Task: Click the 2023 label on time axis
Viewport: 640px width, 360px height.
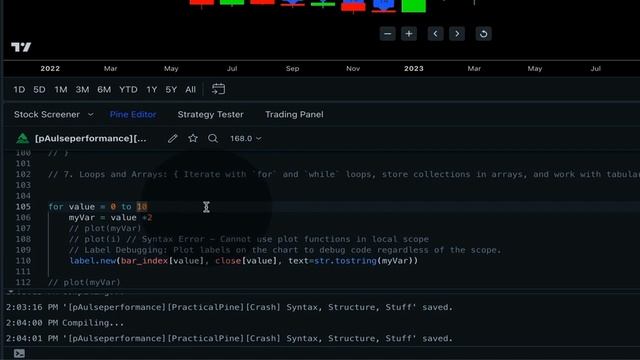Action: (413, 69)
